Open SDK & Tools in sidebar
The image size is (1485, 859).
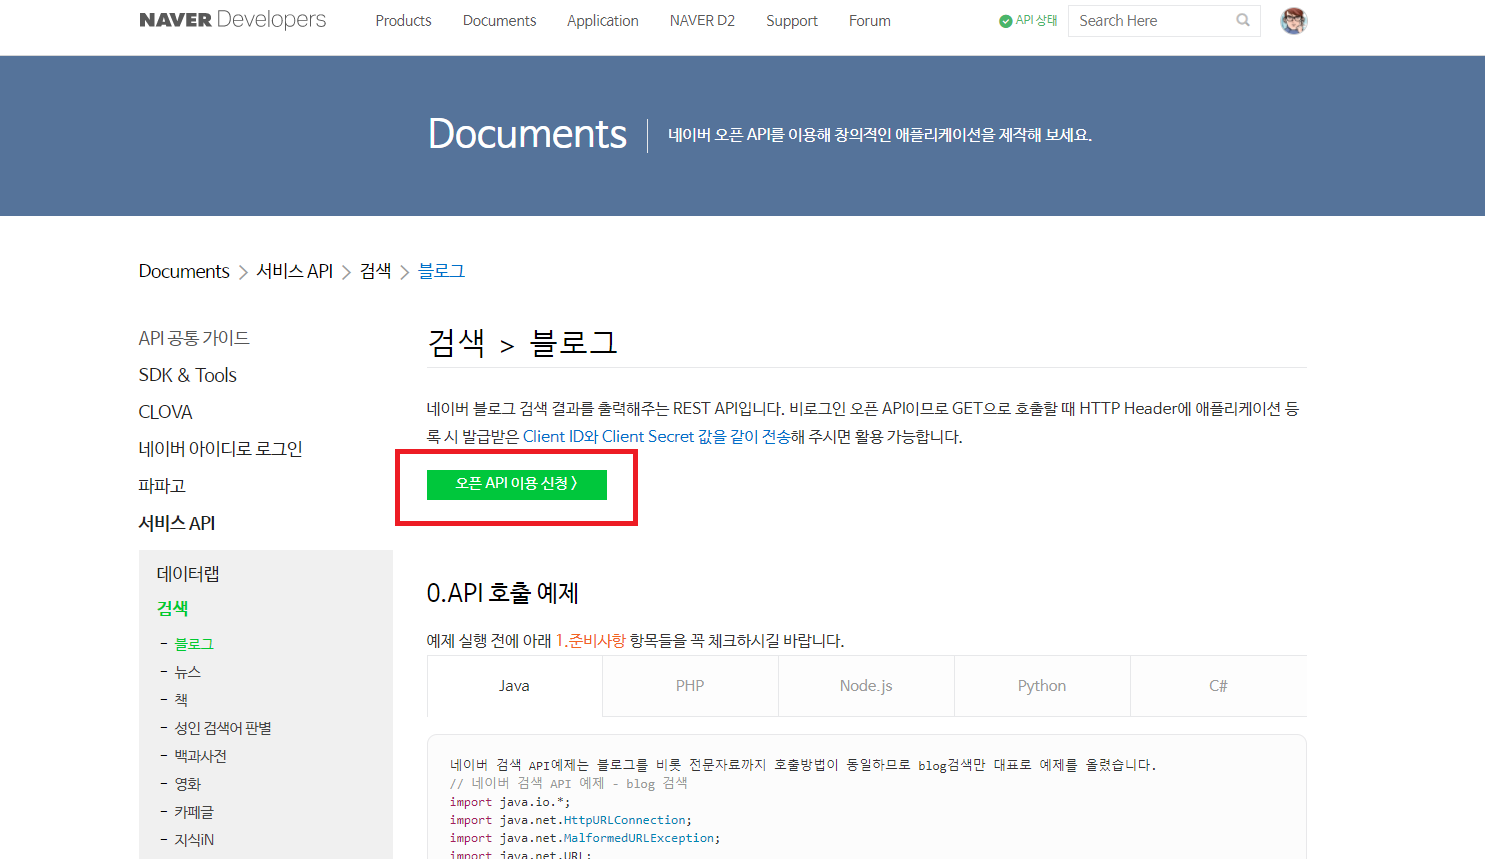(x=188, y=375)
